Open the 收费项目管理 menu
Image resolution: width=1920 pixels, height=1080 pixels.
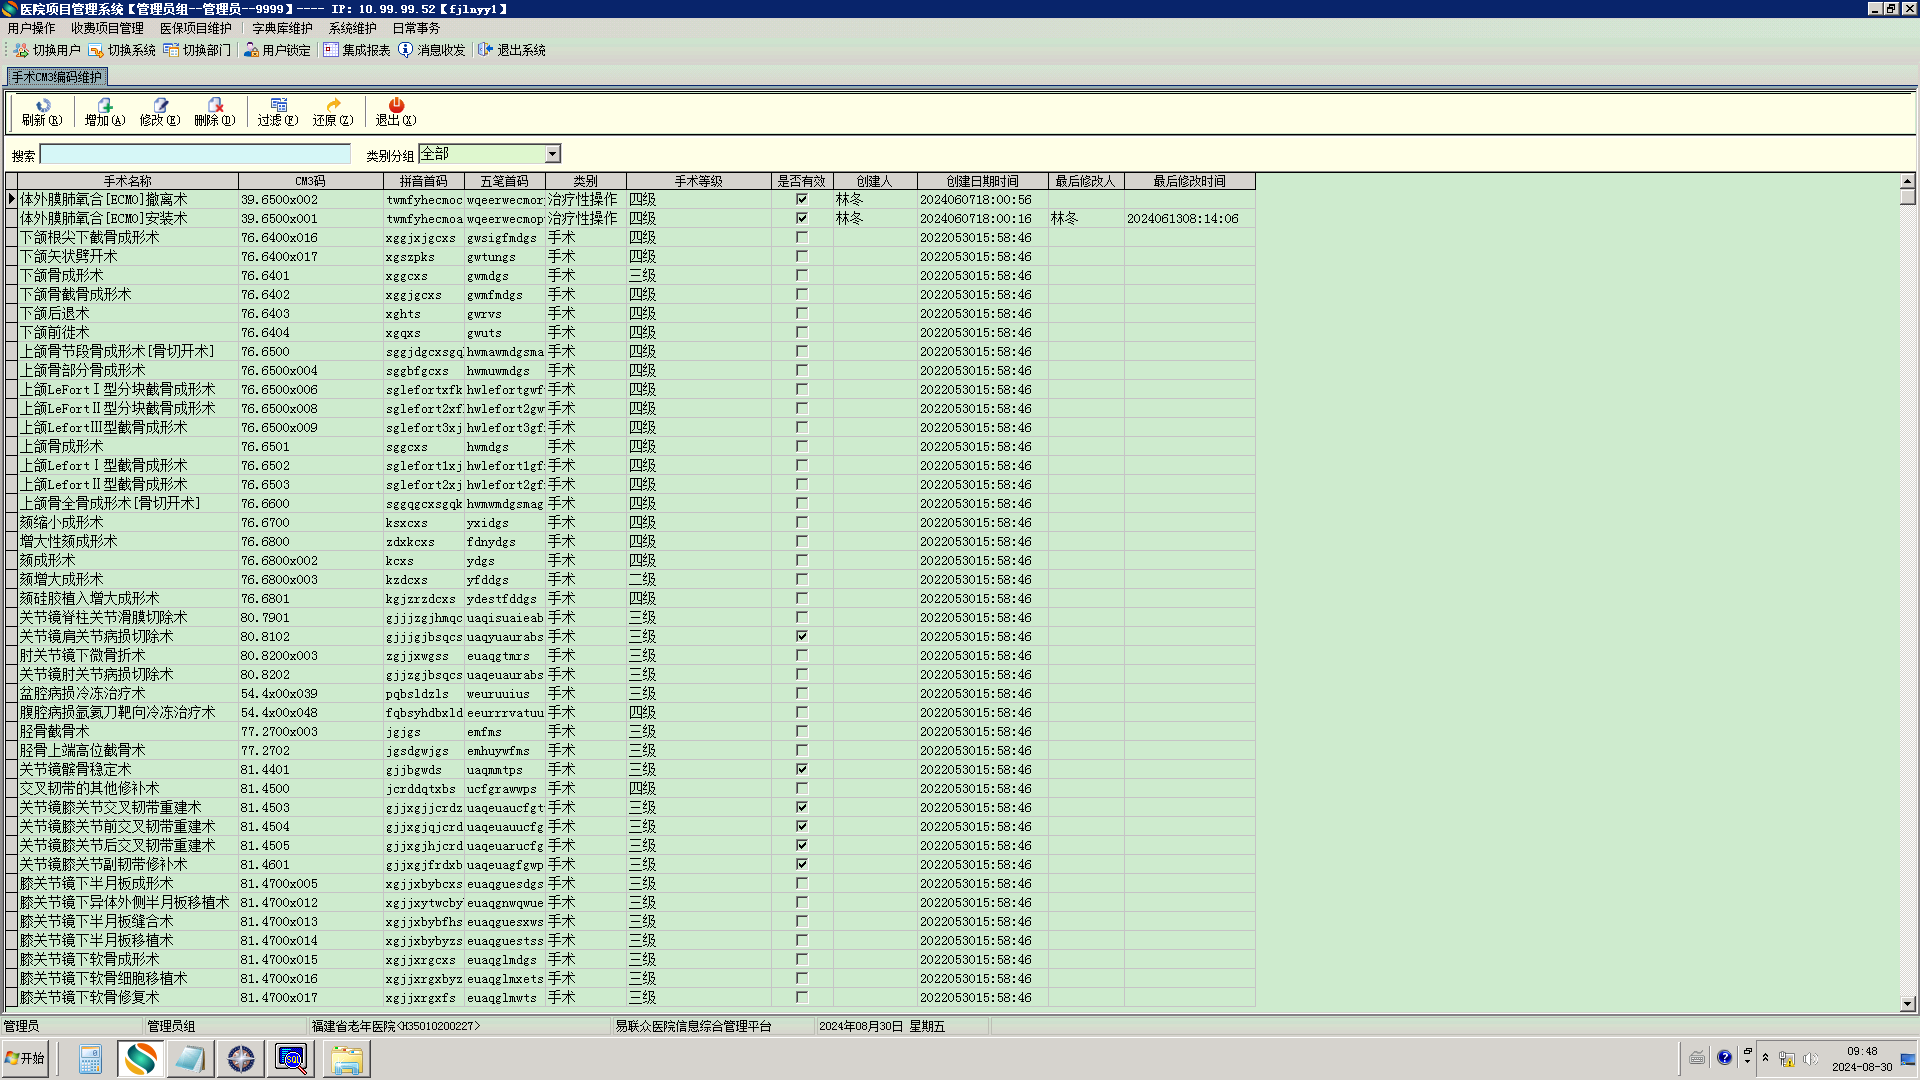(x=107, y=28)
